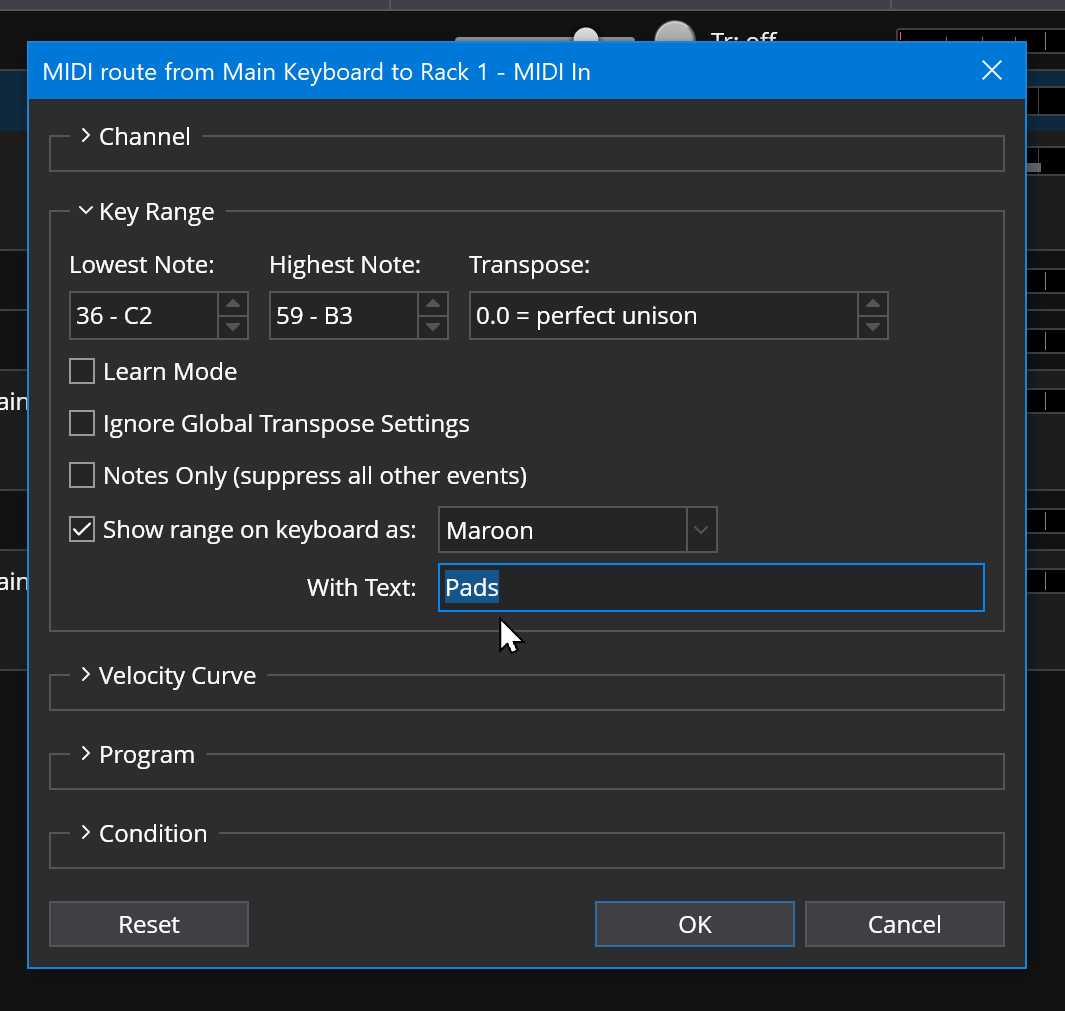Image resolution: width=1065 pixels, height=1011 pixels.
Task: Collapse the Key Range section
Action: tap(85, 211)
